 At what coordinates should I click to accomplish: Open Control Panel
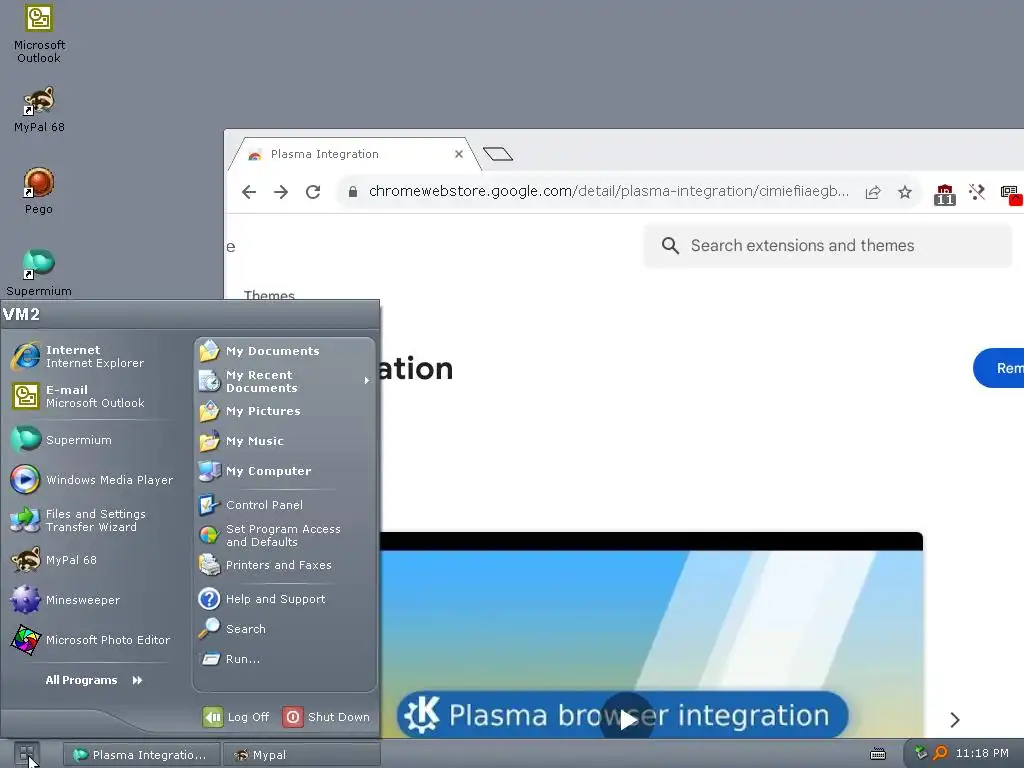point(285,505)
